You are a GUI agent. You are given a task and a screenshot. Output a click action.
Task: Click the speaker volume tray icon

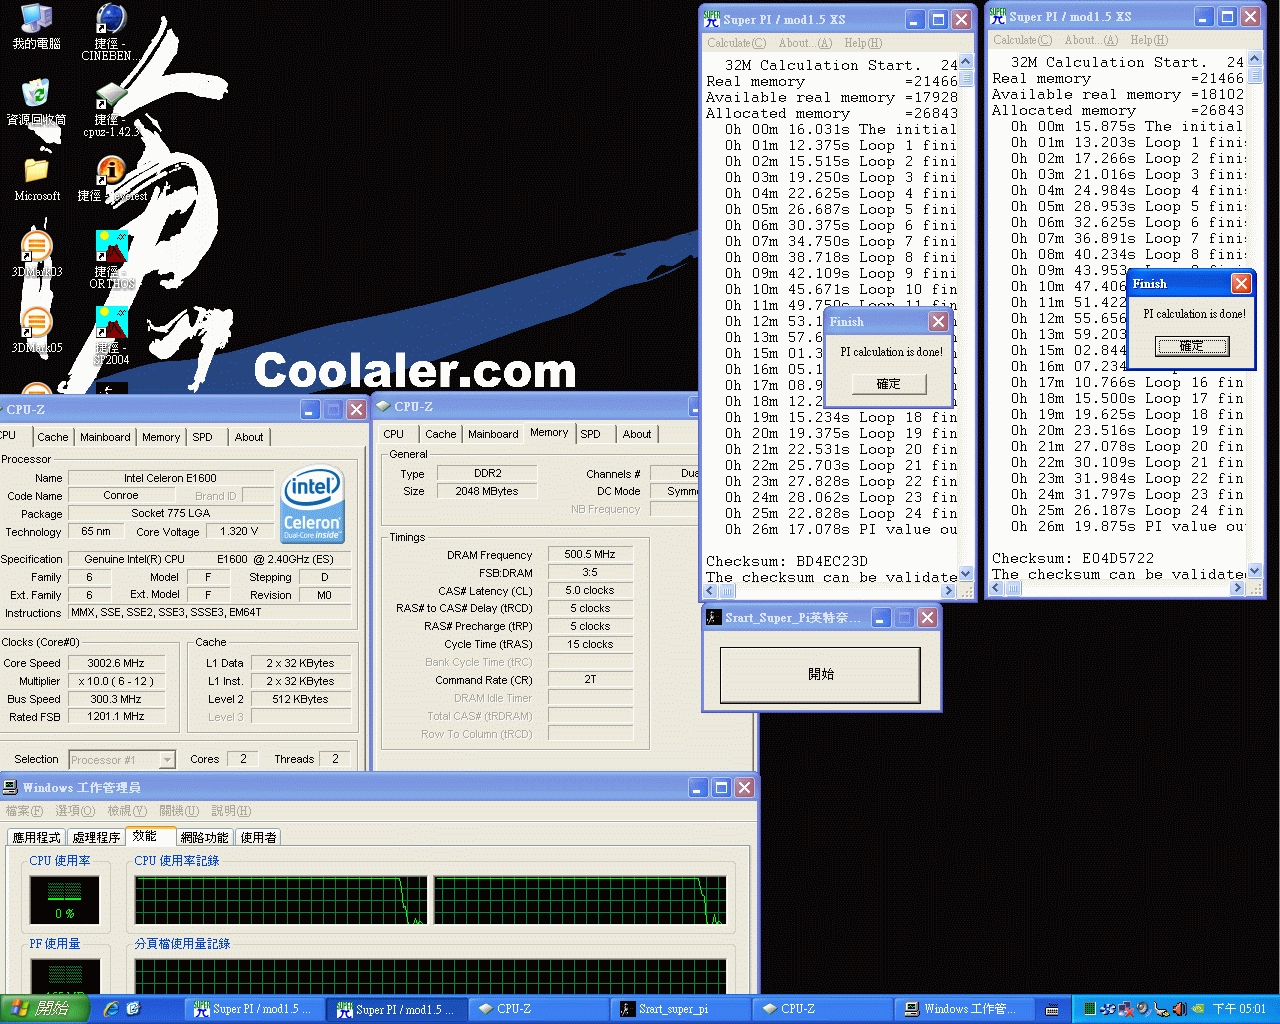tap(1179, 1009)
